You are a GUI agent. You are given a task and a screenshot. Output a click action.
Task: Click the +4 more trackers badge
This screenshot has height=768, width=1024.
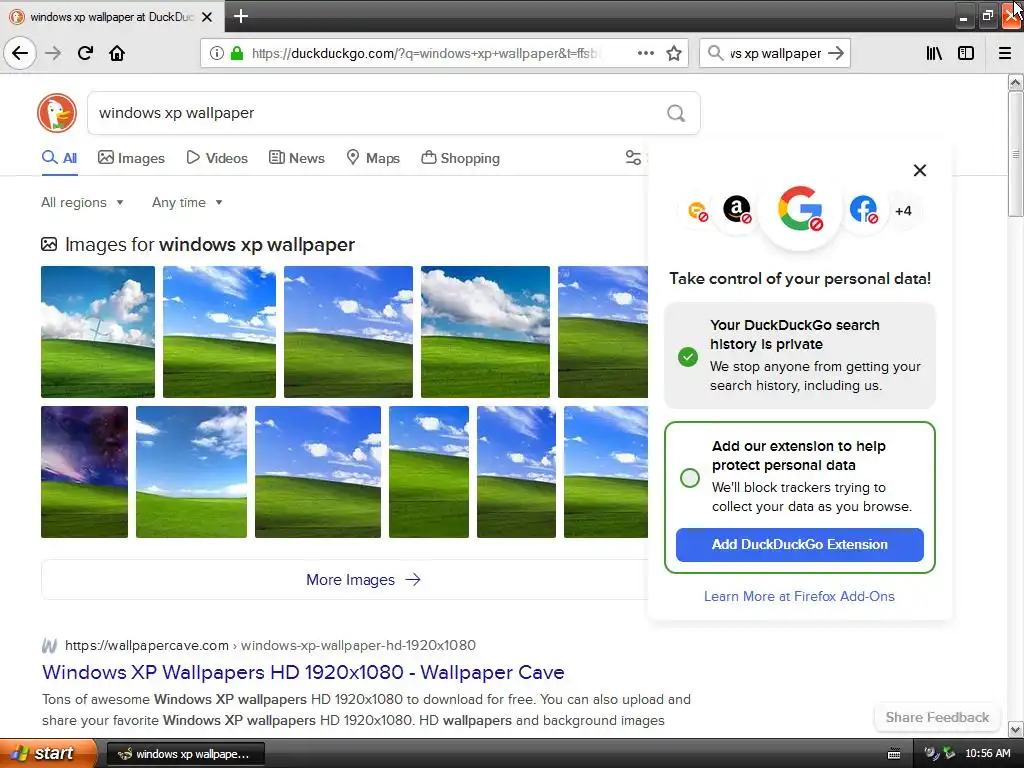coord(903,211)
